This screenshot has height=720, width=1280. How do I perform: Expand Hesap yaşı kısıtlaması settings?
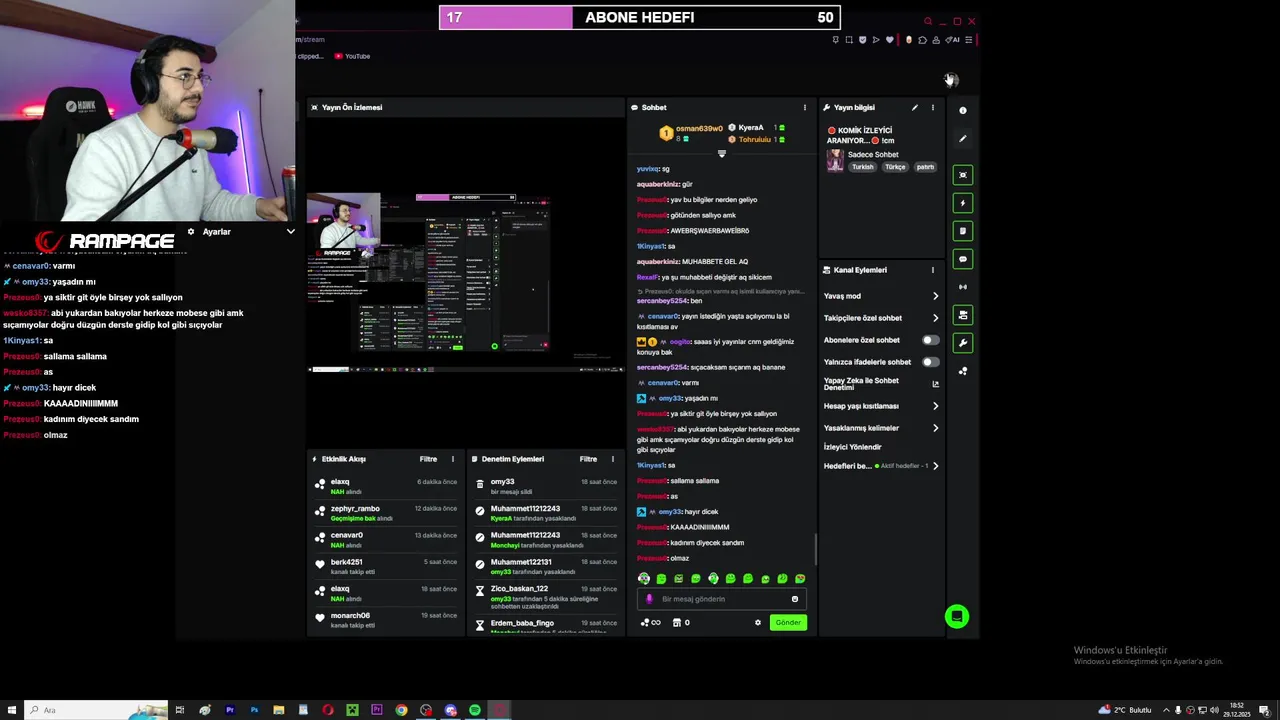pos(935,406)
